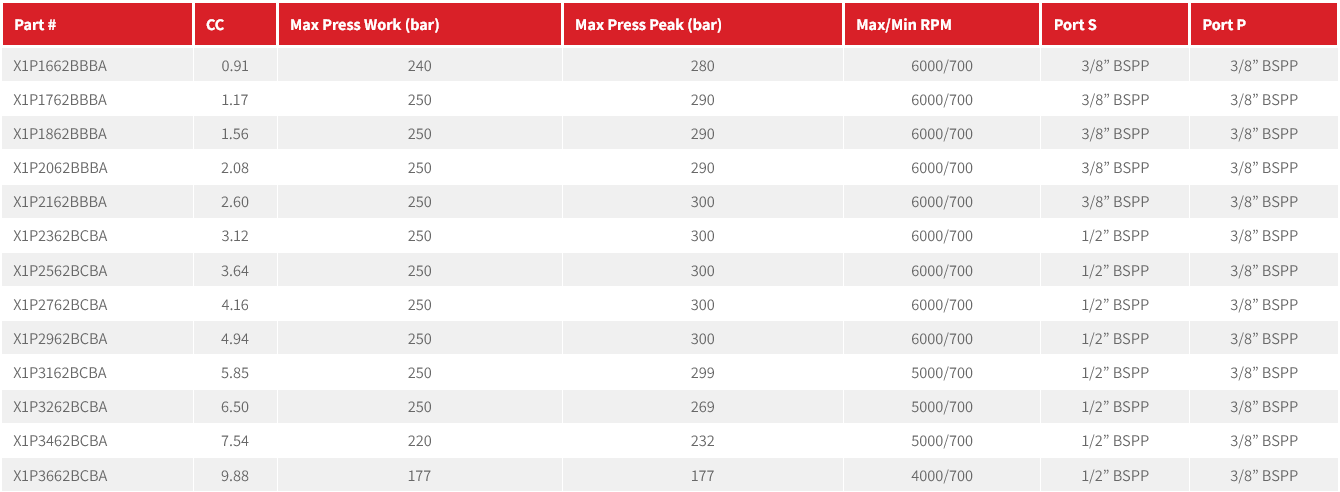This screenshot has height=492, width=1340.
Task: Click the 0.91 CC value
Action: point(235,66)
